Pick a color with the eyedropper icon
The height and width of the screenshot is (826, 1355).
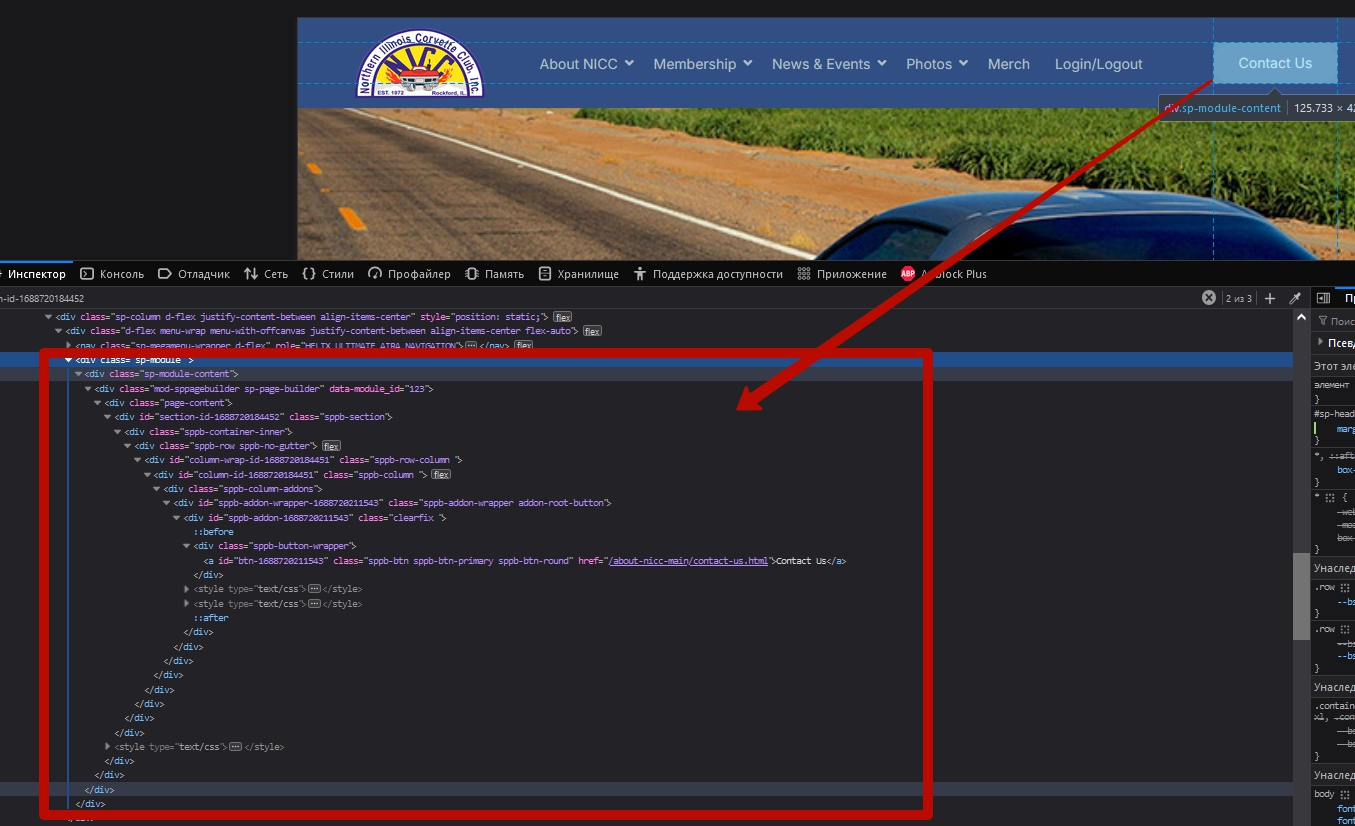[1295, 298]
